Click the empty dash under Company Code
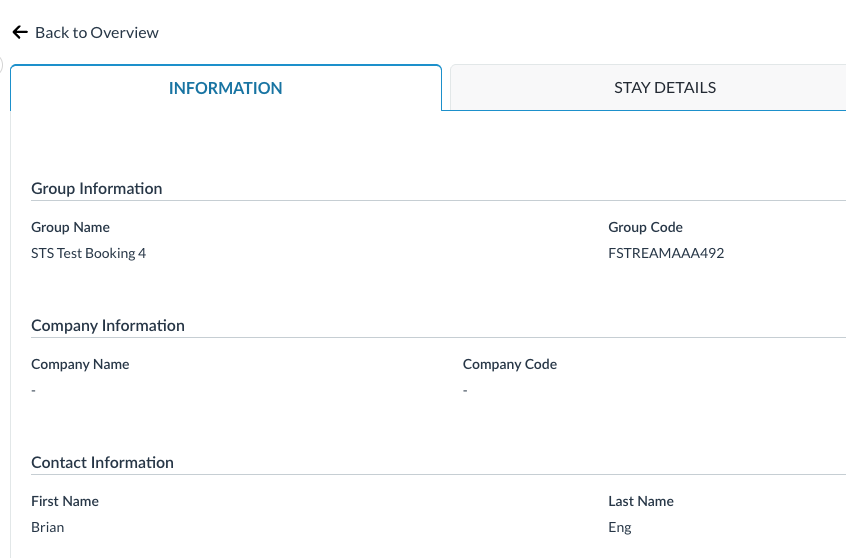The image size is (846, 558). 466,390
